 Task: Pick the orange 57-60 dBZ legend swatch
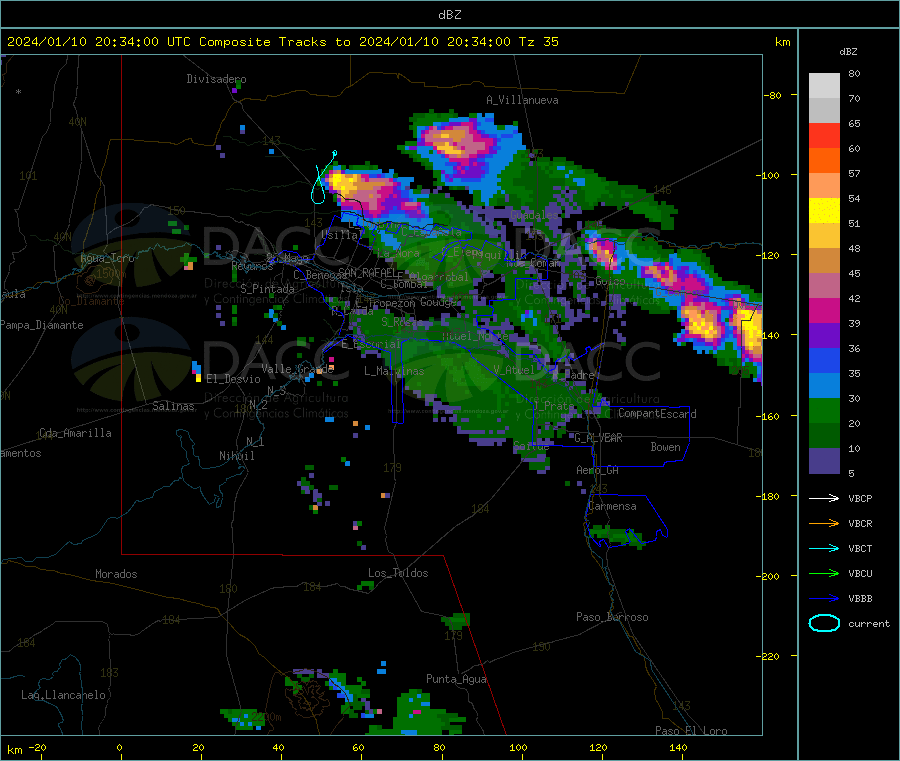click(x=824, y=161)
